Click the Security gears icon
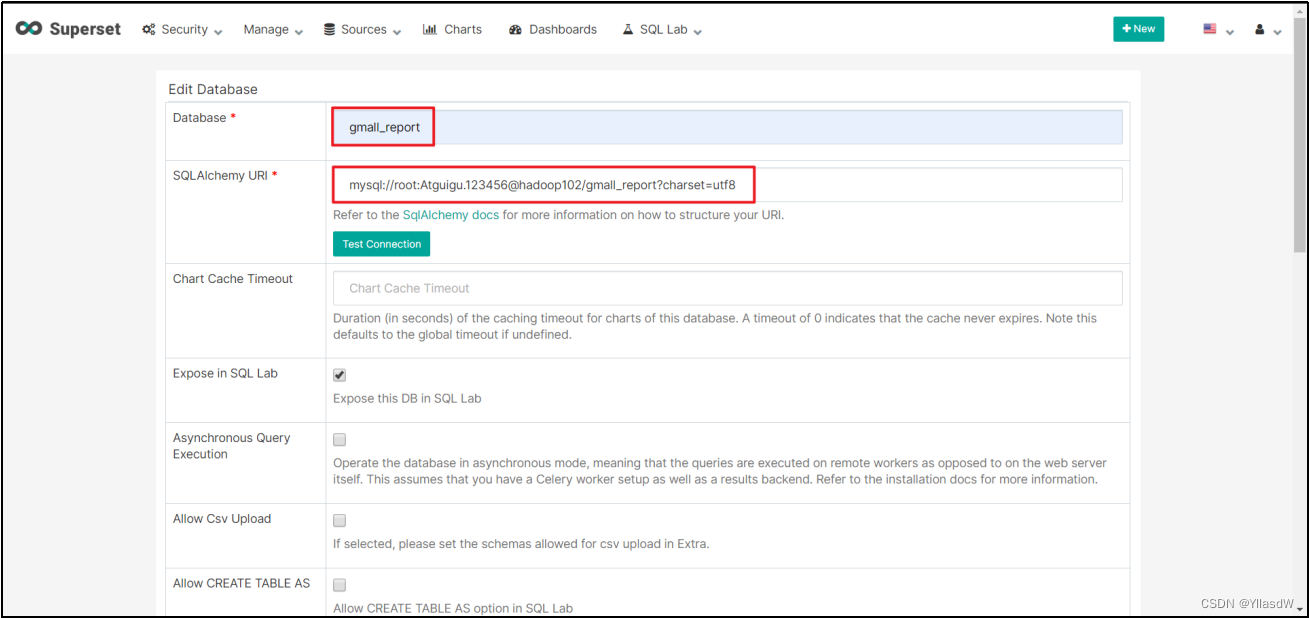Screen dimensions: 1309x618 pyautogui.click(x=149, y=30)
